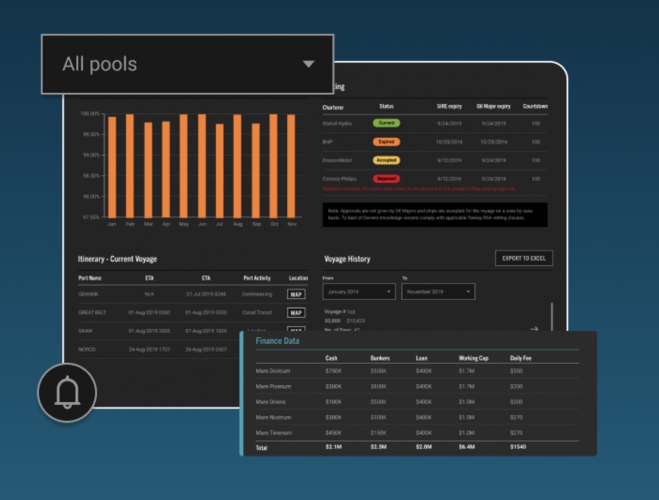Click the Total row label

[261, 448]
